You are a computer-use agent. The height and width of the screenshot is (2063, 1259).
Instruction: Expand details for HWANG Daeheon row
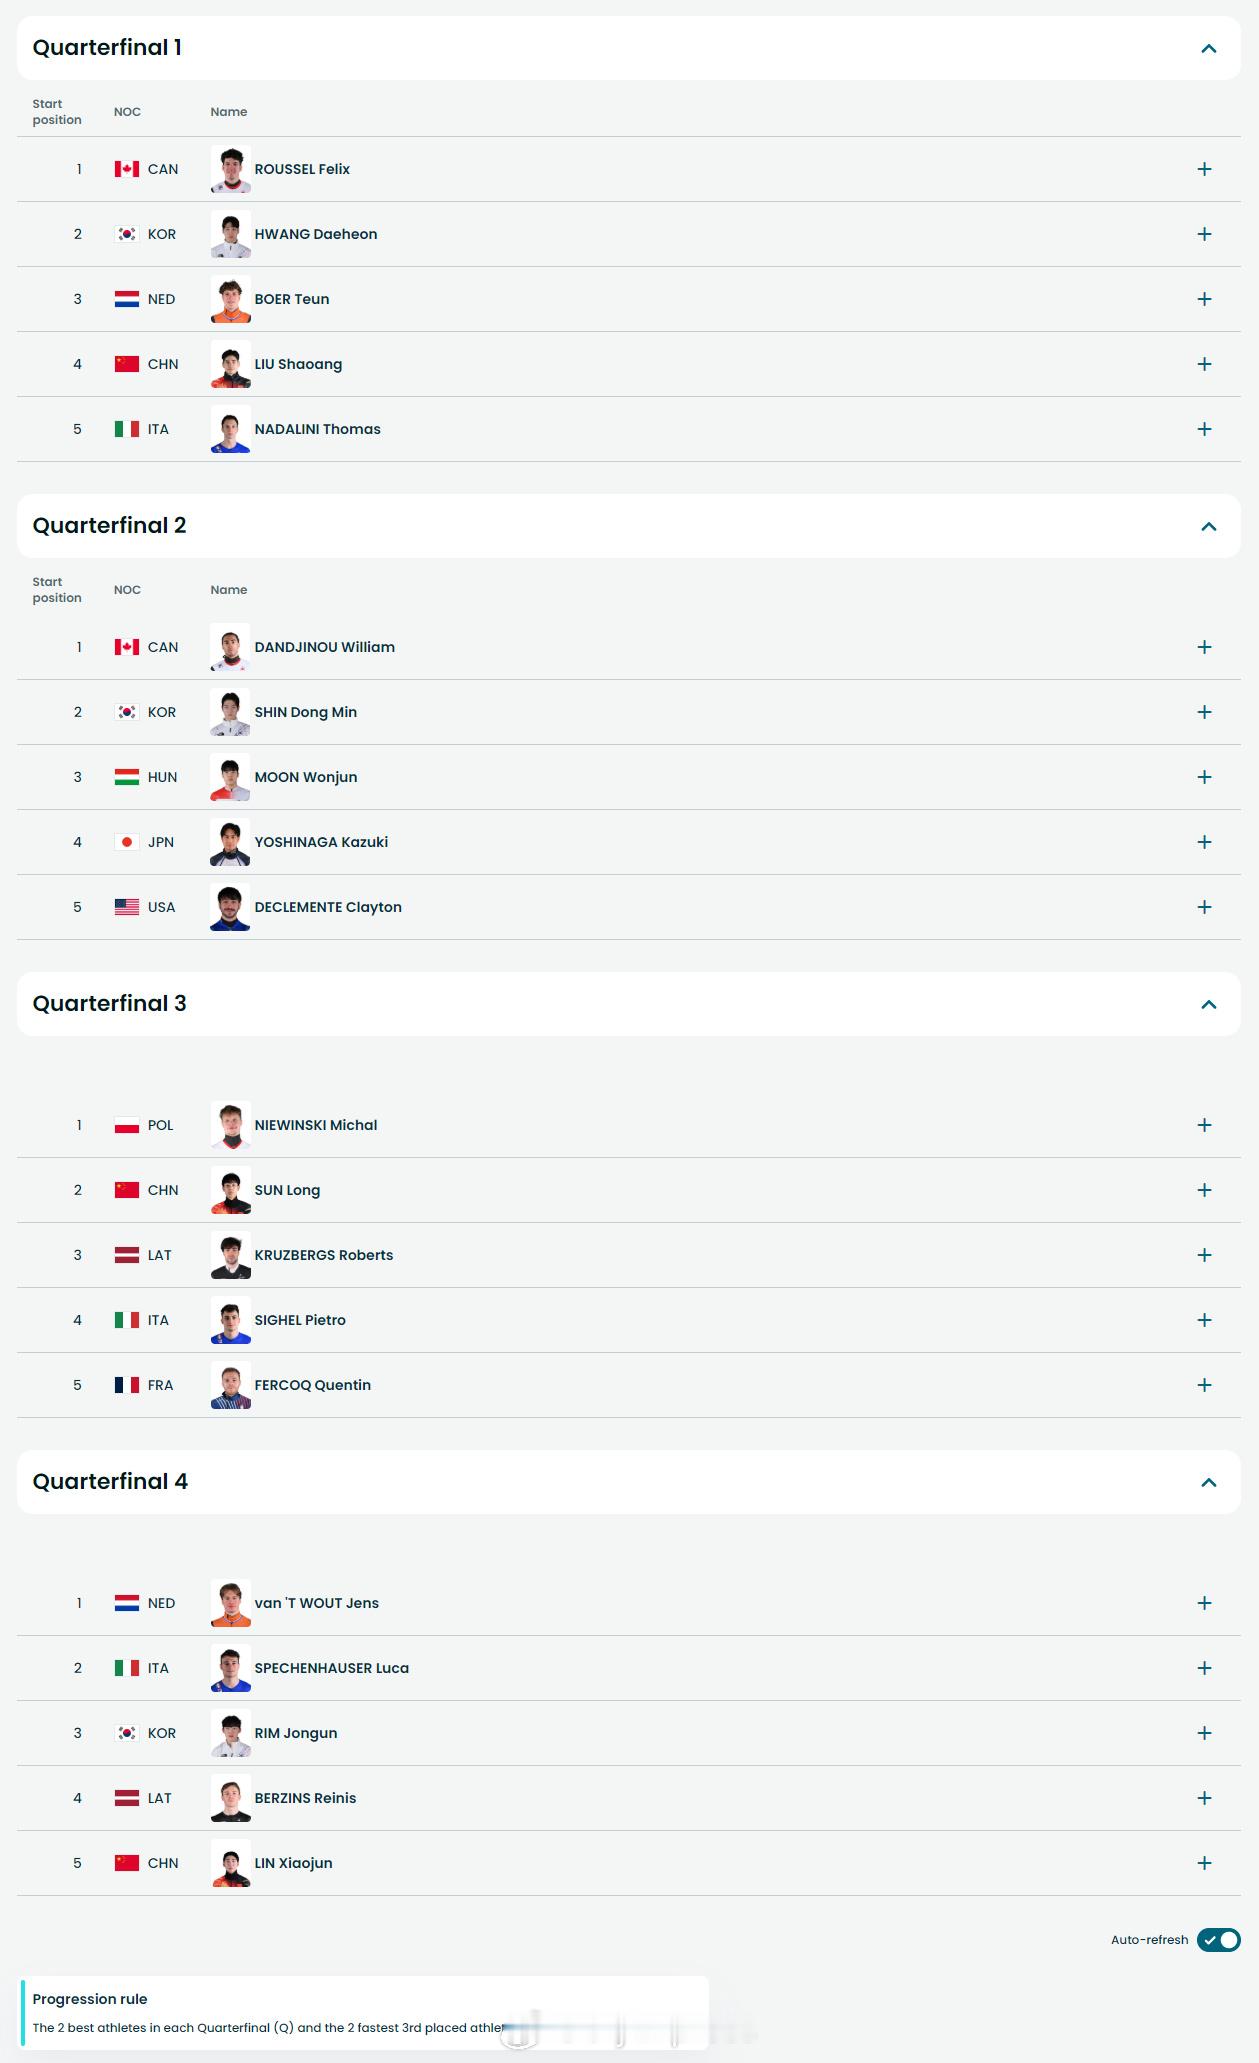[x=1204, y=234]
